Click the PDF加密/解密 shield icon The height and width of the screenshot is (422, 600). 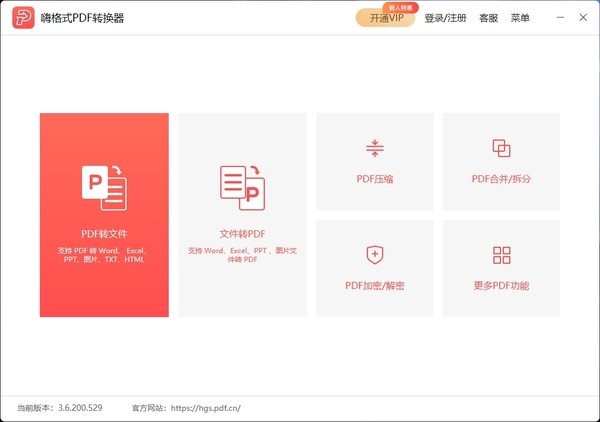tap(375, 255)
